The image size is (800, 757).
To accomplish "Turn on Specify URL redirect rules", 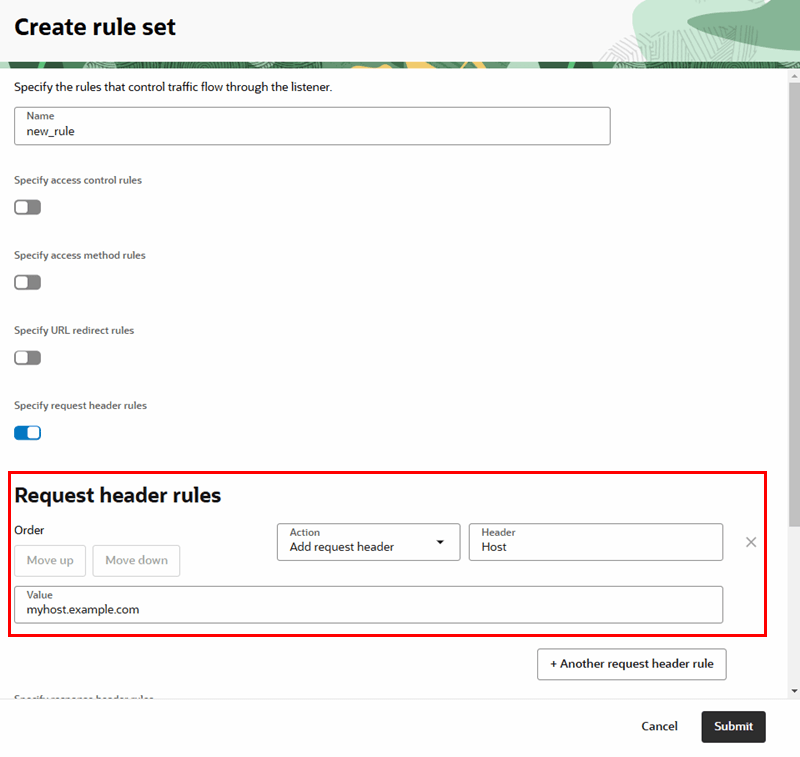I will 27,357.
